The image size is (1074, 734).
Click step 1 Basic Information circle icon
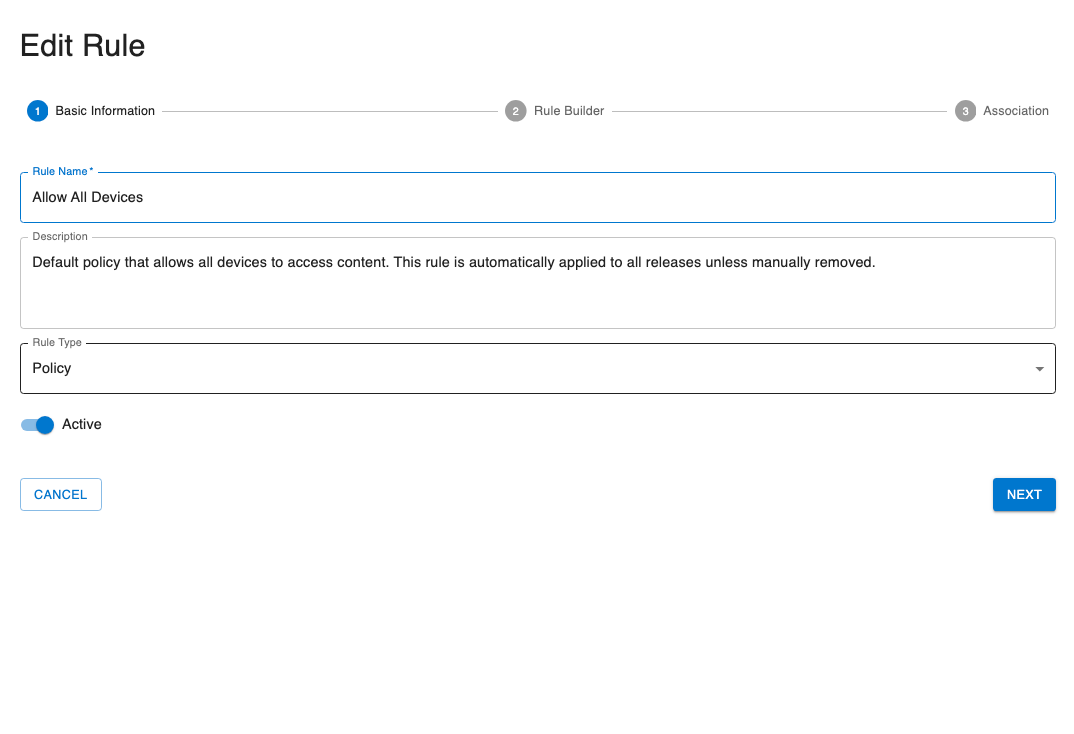[37, 111]
